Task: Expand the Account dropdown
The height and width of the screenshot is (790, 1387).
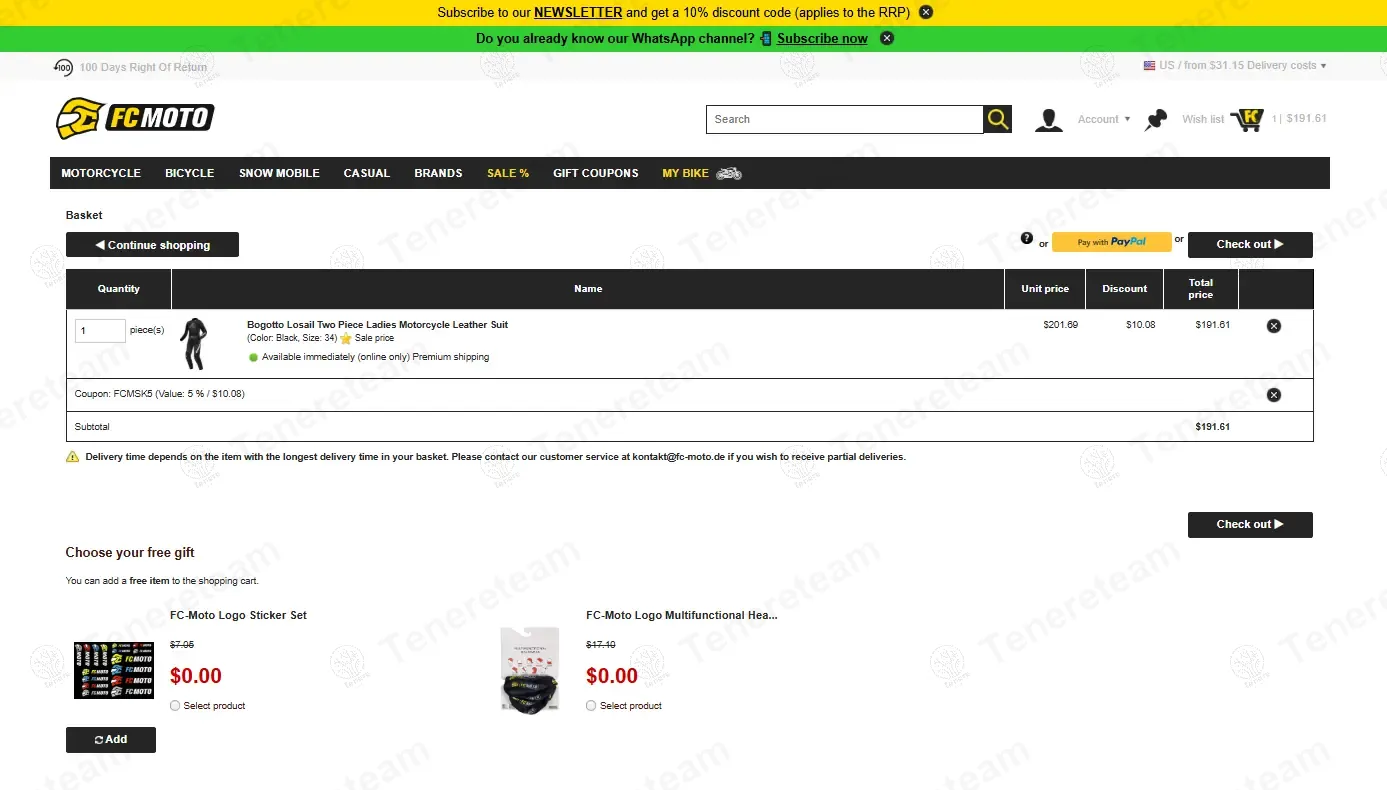Action: pos(1103,119)
